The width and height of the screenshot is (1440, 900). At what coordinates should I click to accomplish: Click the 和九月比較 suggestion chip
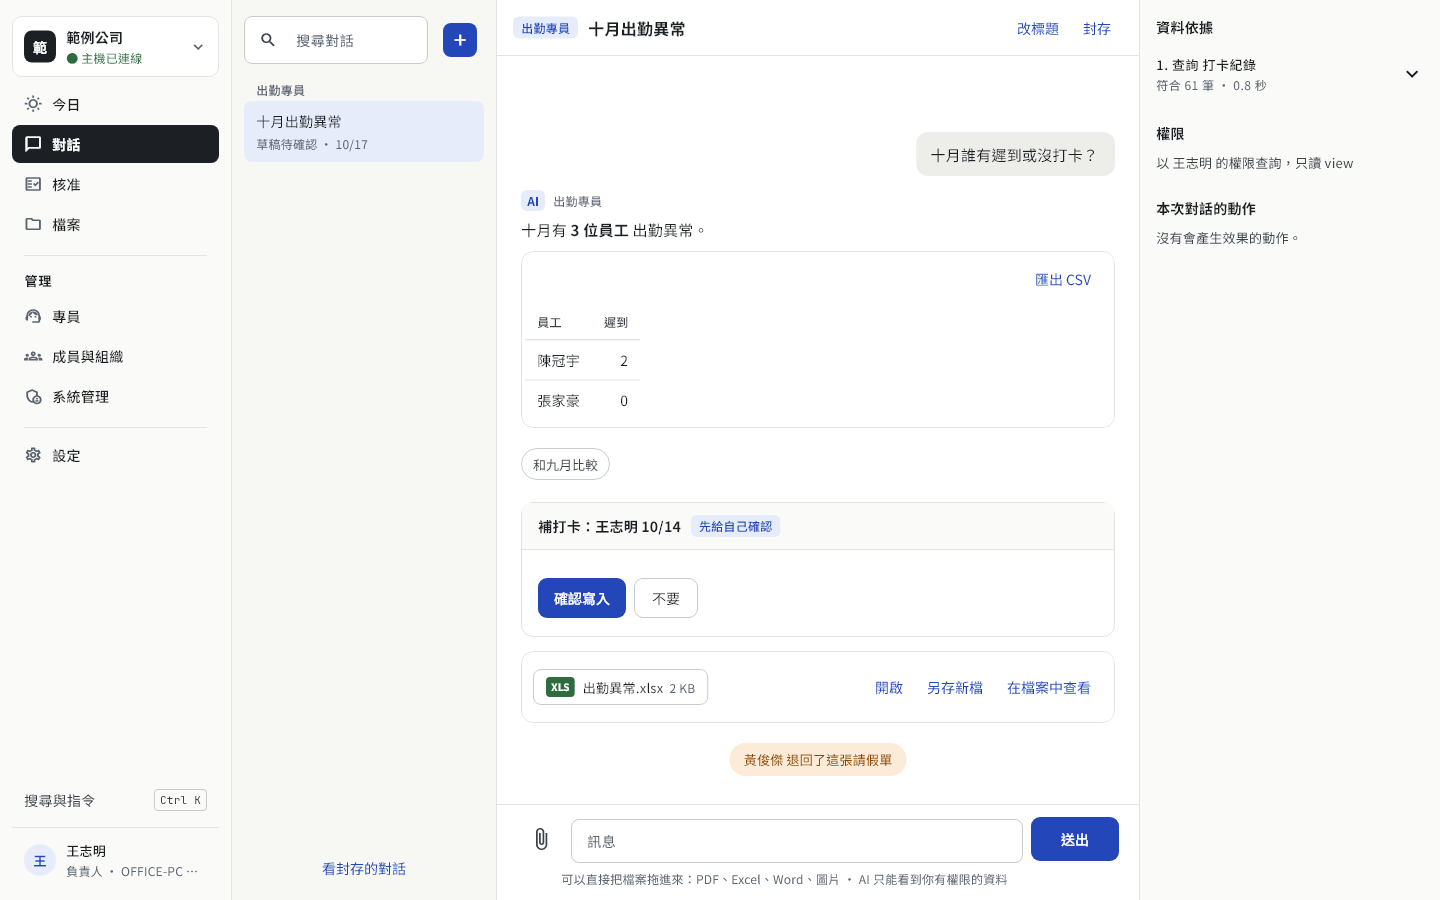(565, 464)
